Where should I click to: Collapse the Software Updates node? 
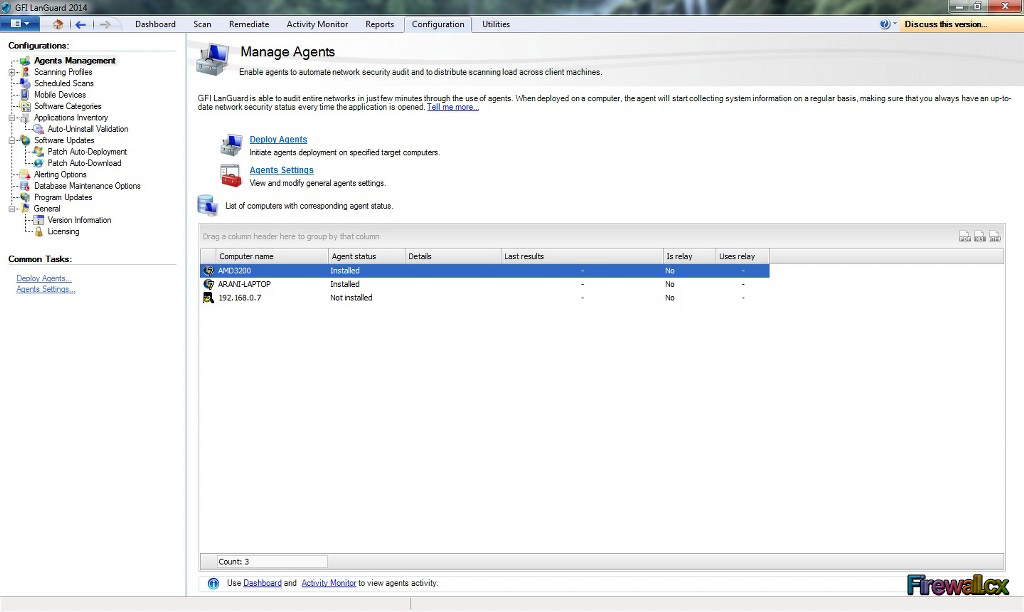pyautogui.click(x=12, y=140)
